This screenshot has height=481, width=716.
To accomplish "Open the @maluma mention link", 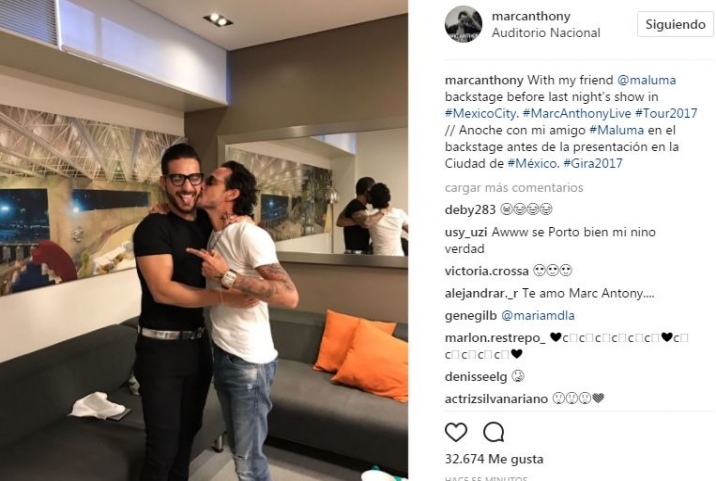I will 646,80.
